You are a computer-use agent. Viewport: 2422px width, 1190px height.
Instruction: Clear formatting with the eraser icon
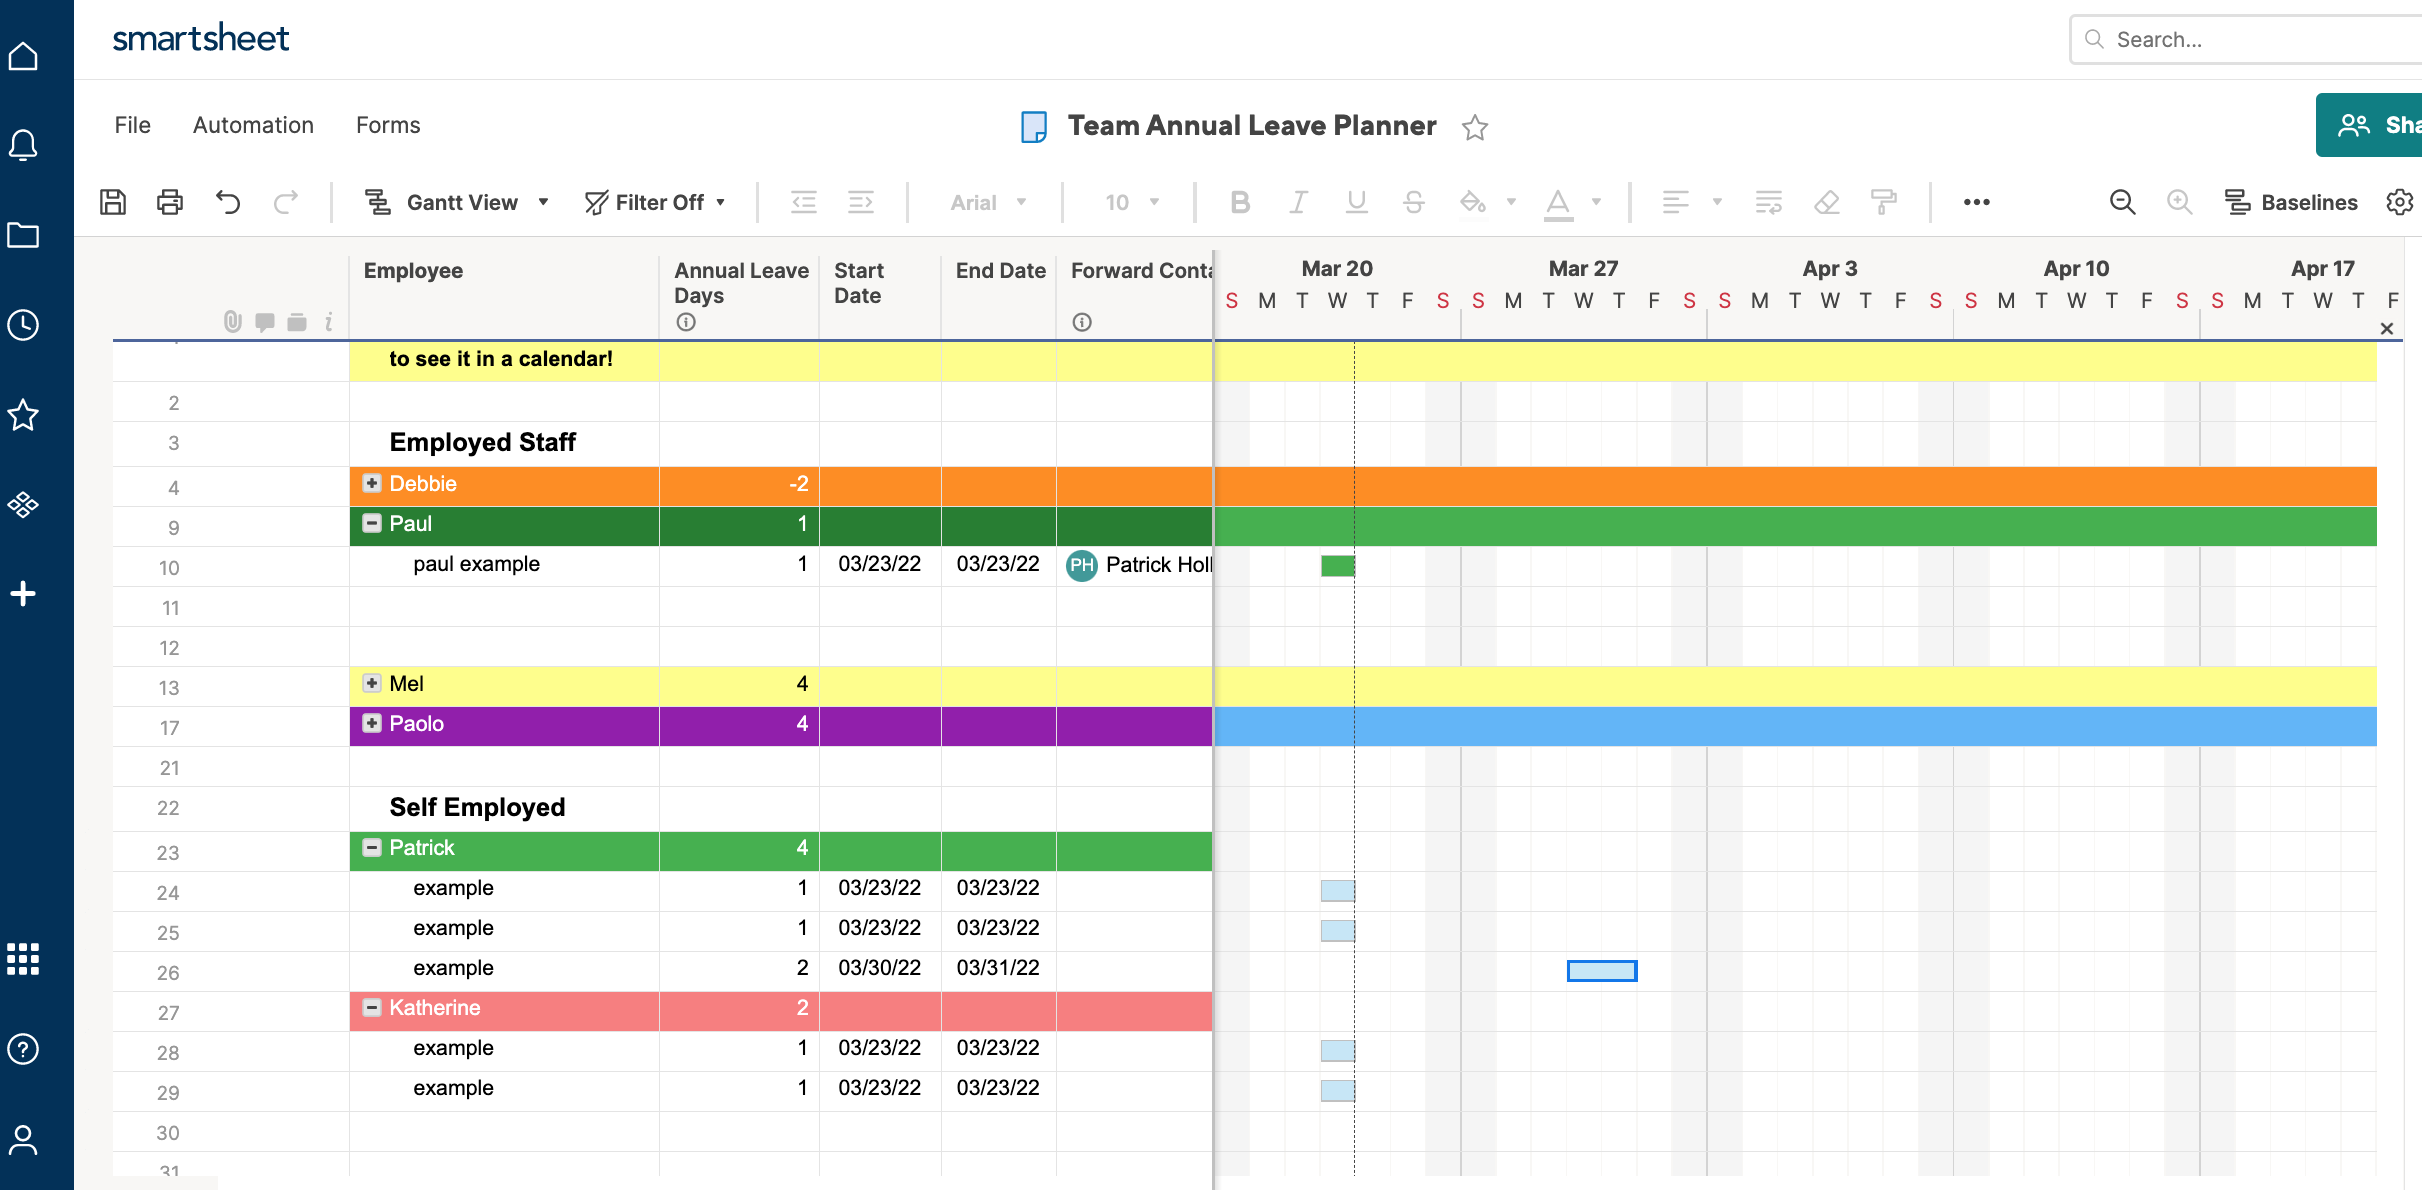[x=1827, y=201]
